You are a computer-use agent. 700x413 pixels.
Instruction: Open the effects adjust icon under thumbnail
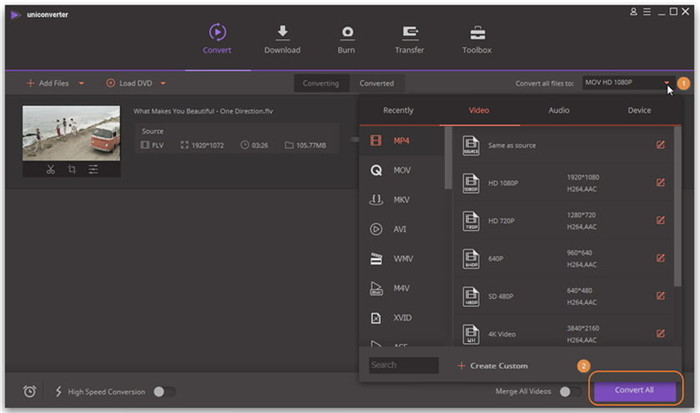(93, 169)
